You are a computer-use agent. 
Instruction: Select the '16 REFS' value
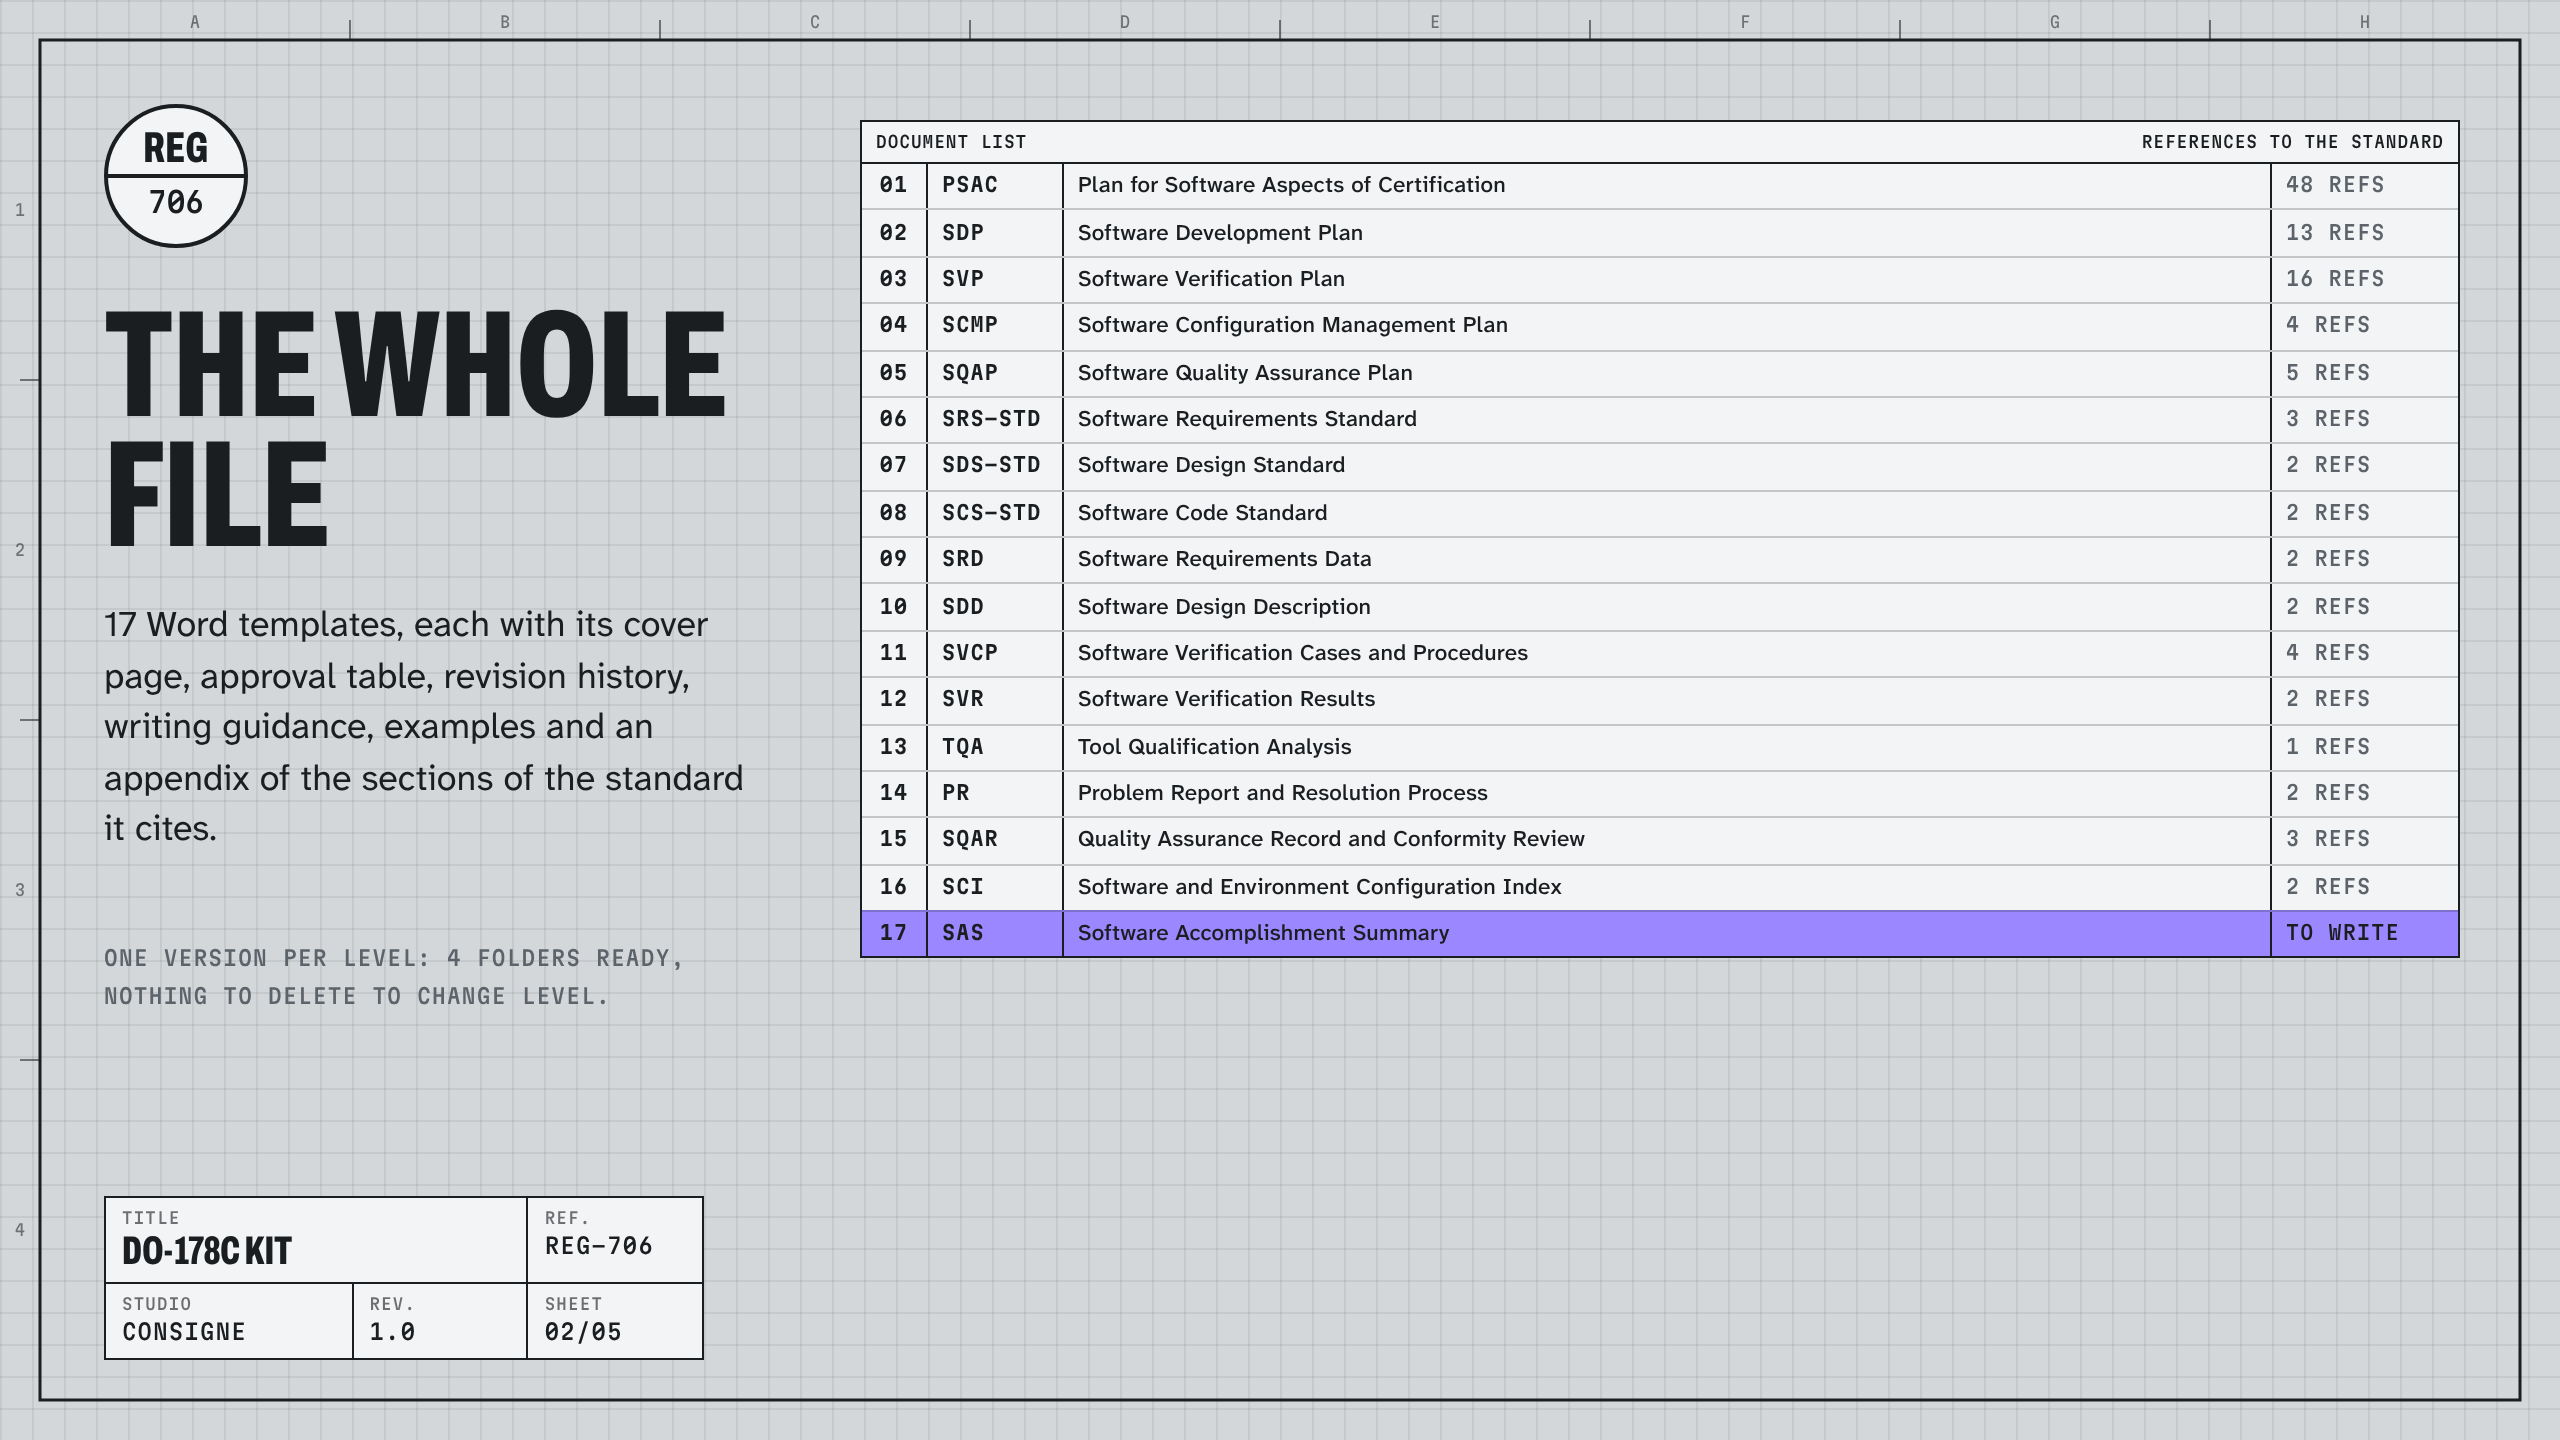2335,279
